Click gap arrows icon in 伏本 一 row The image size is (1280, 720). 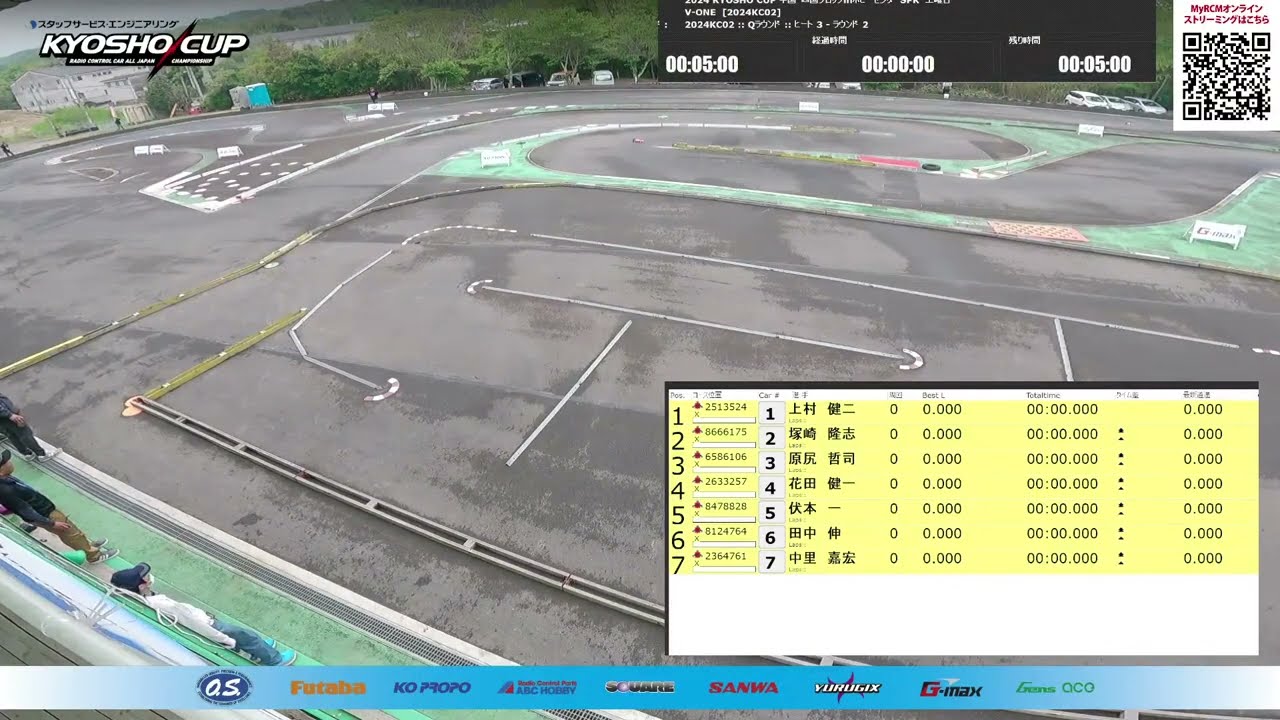tap(1121, 509)
